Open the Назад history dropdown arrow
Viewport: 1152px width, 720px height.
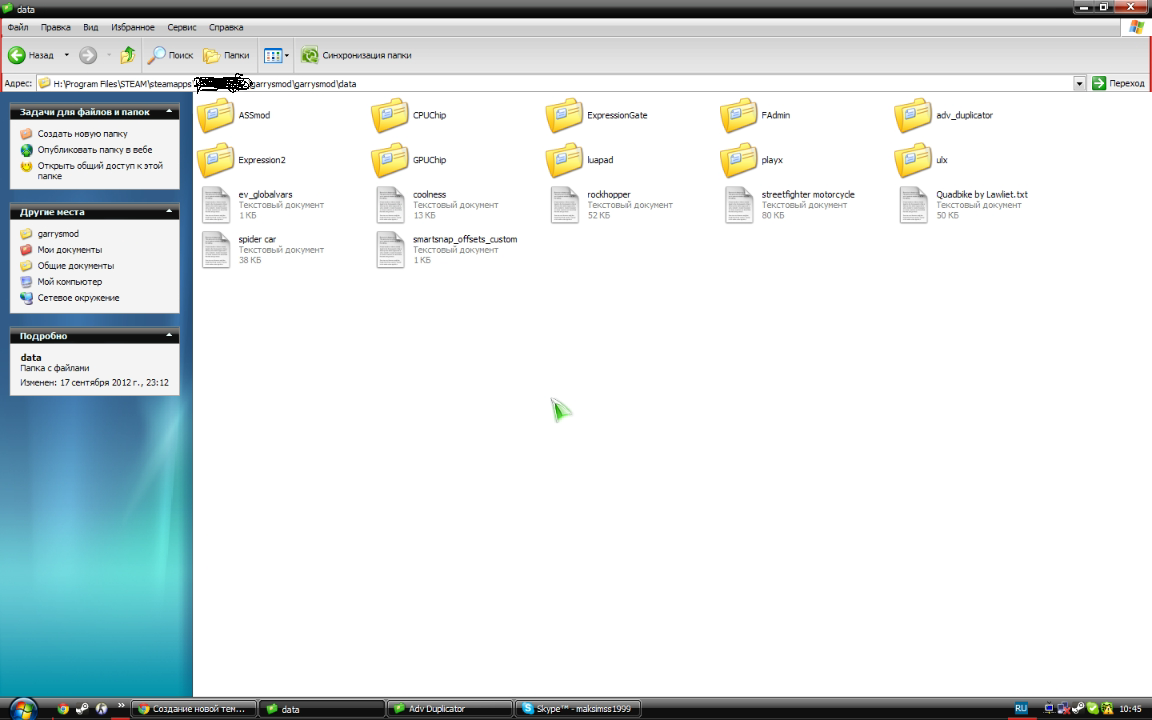66,55
